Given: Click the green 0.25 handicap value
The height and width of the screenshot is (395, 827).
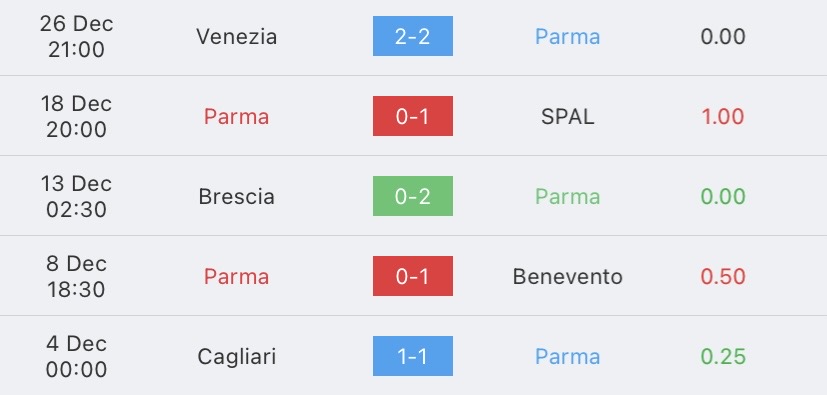Looking at the screenshot, I should coord(723,357).
